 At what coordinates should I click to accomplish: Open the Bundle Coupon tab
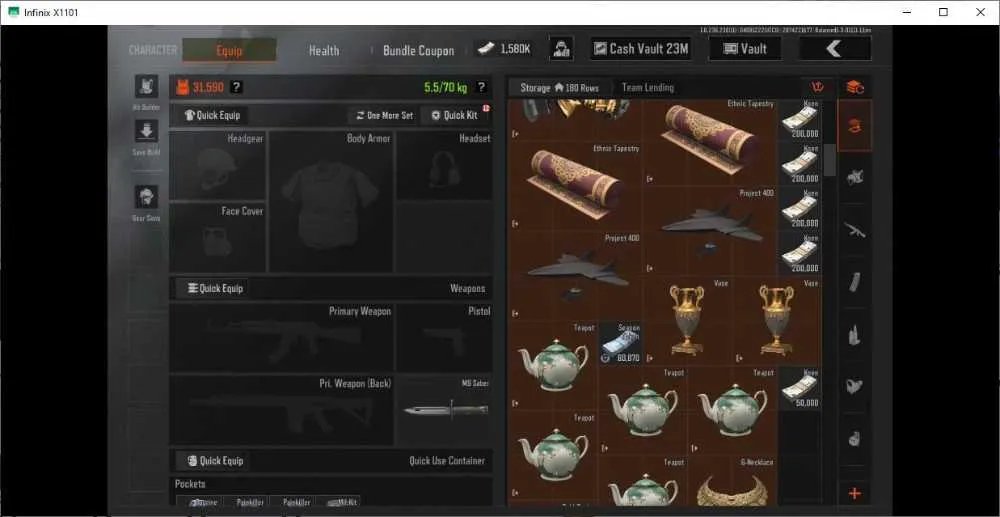coord(418,50)
